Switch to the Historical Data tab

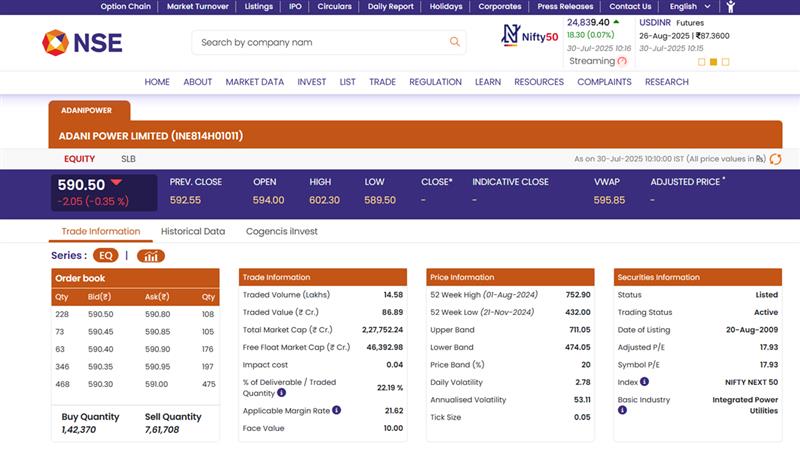(193, 231)
